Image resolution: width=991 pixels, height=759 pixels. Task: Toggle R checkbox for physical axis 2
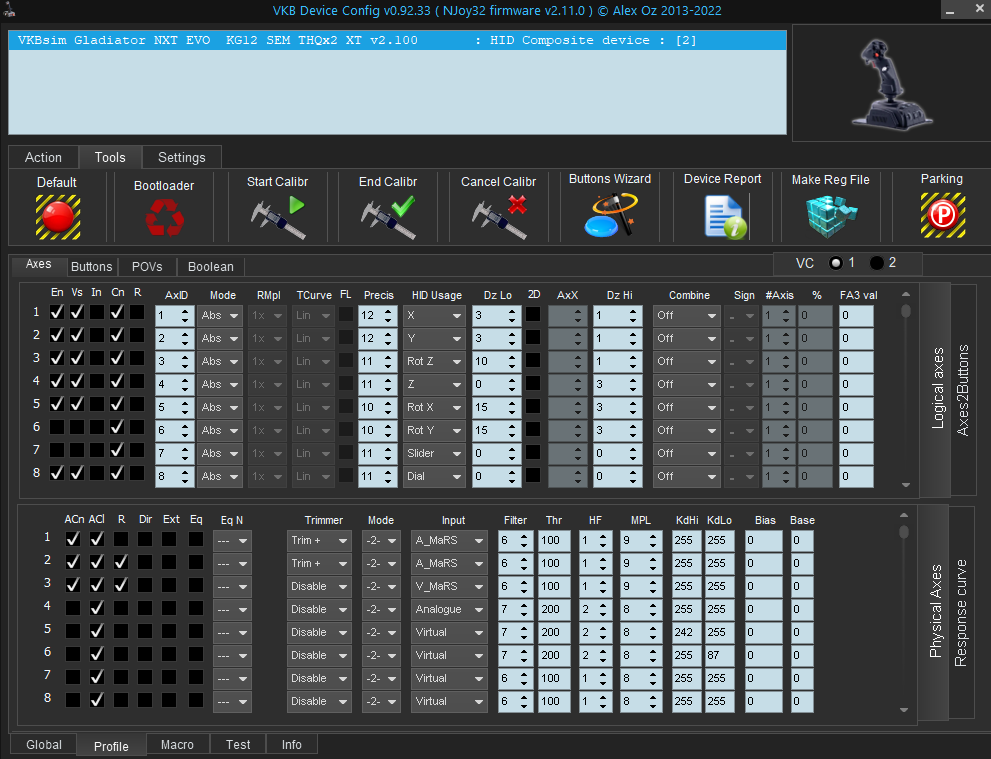(x=121, y=562)
